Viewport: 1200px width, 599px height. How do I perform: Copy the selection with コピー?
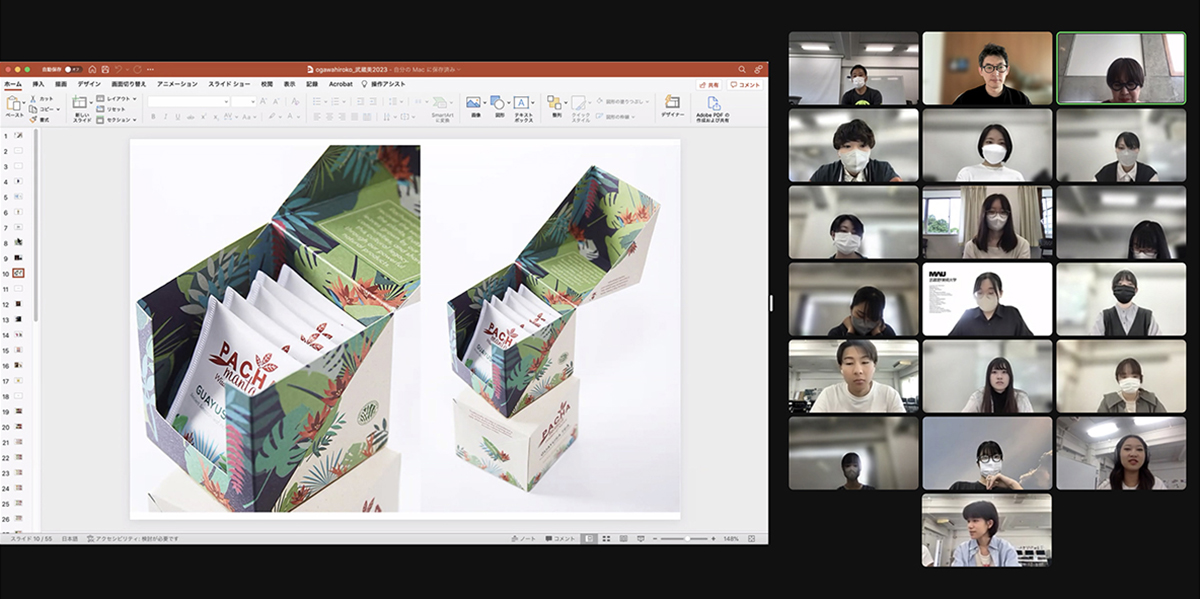click(40, 109)
